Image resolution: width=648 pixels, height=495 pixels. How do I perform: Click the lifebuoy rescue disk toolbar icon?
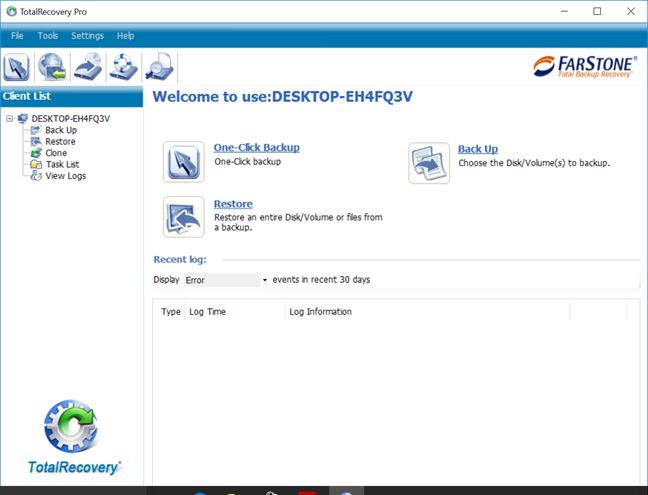pyautogui.click(x=123, y=67)
